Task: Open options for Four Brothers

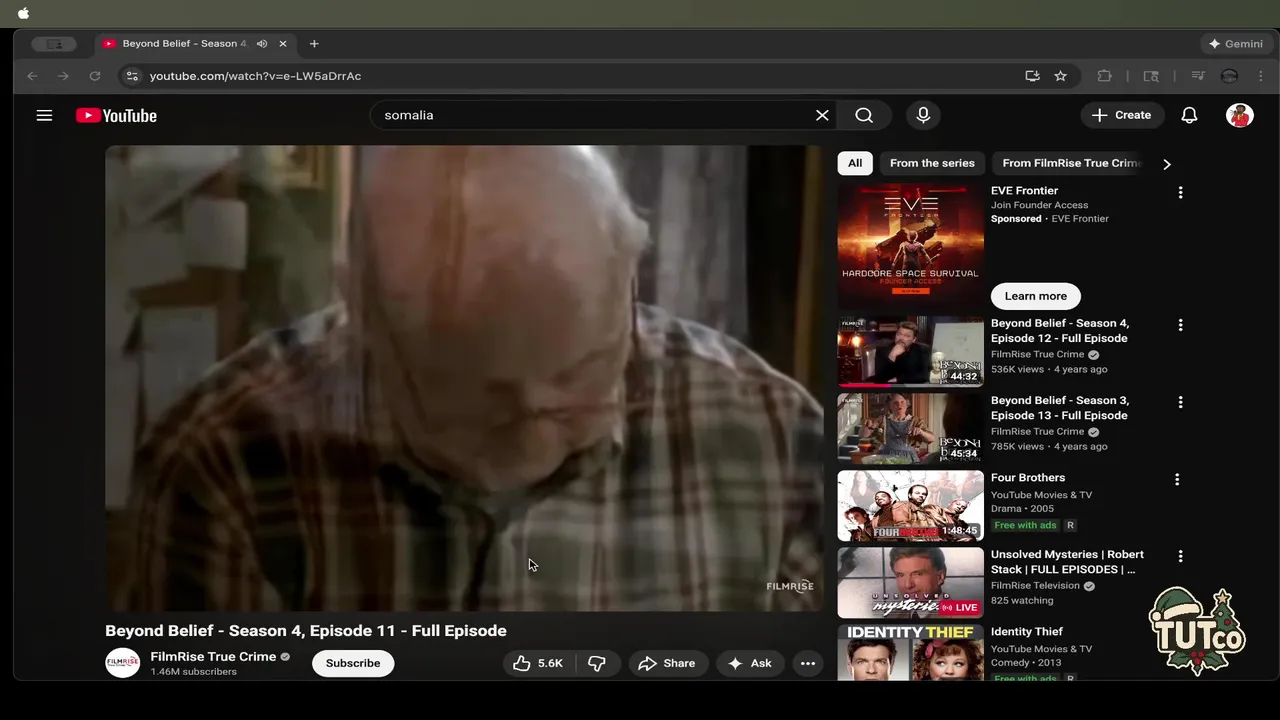Action: point(1177,479)
